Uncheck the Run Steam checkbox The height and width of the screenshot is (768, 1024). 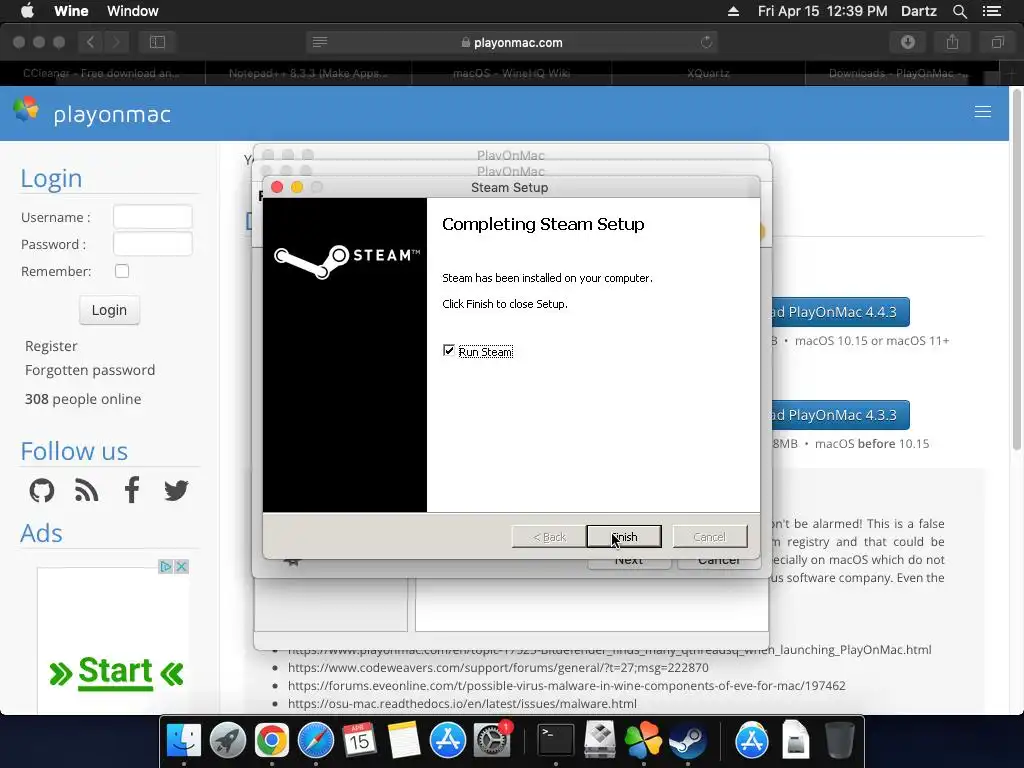point(449,351)
